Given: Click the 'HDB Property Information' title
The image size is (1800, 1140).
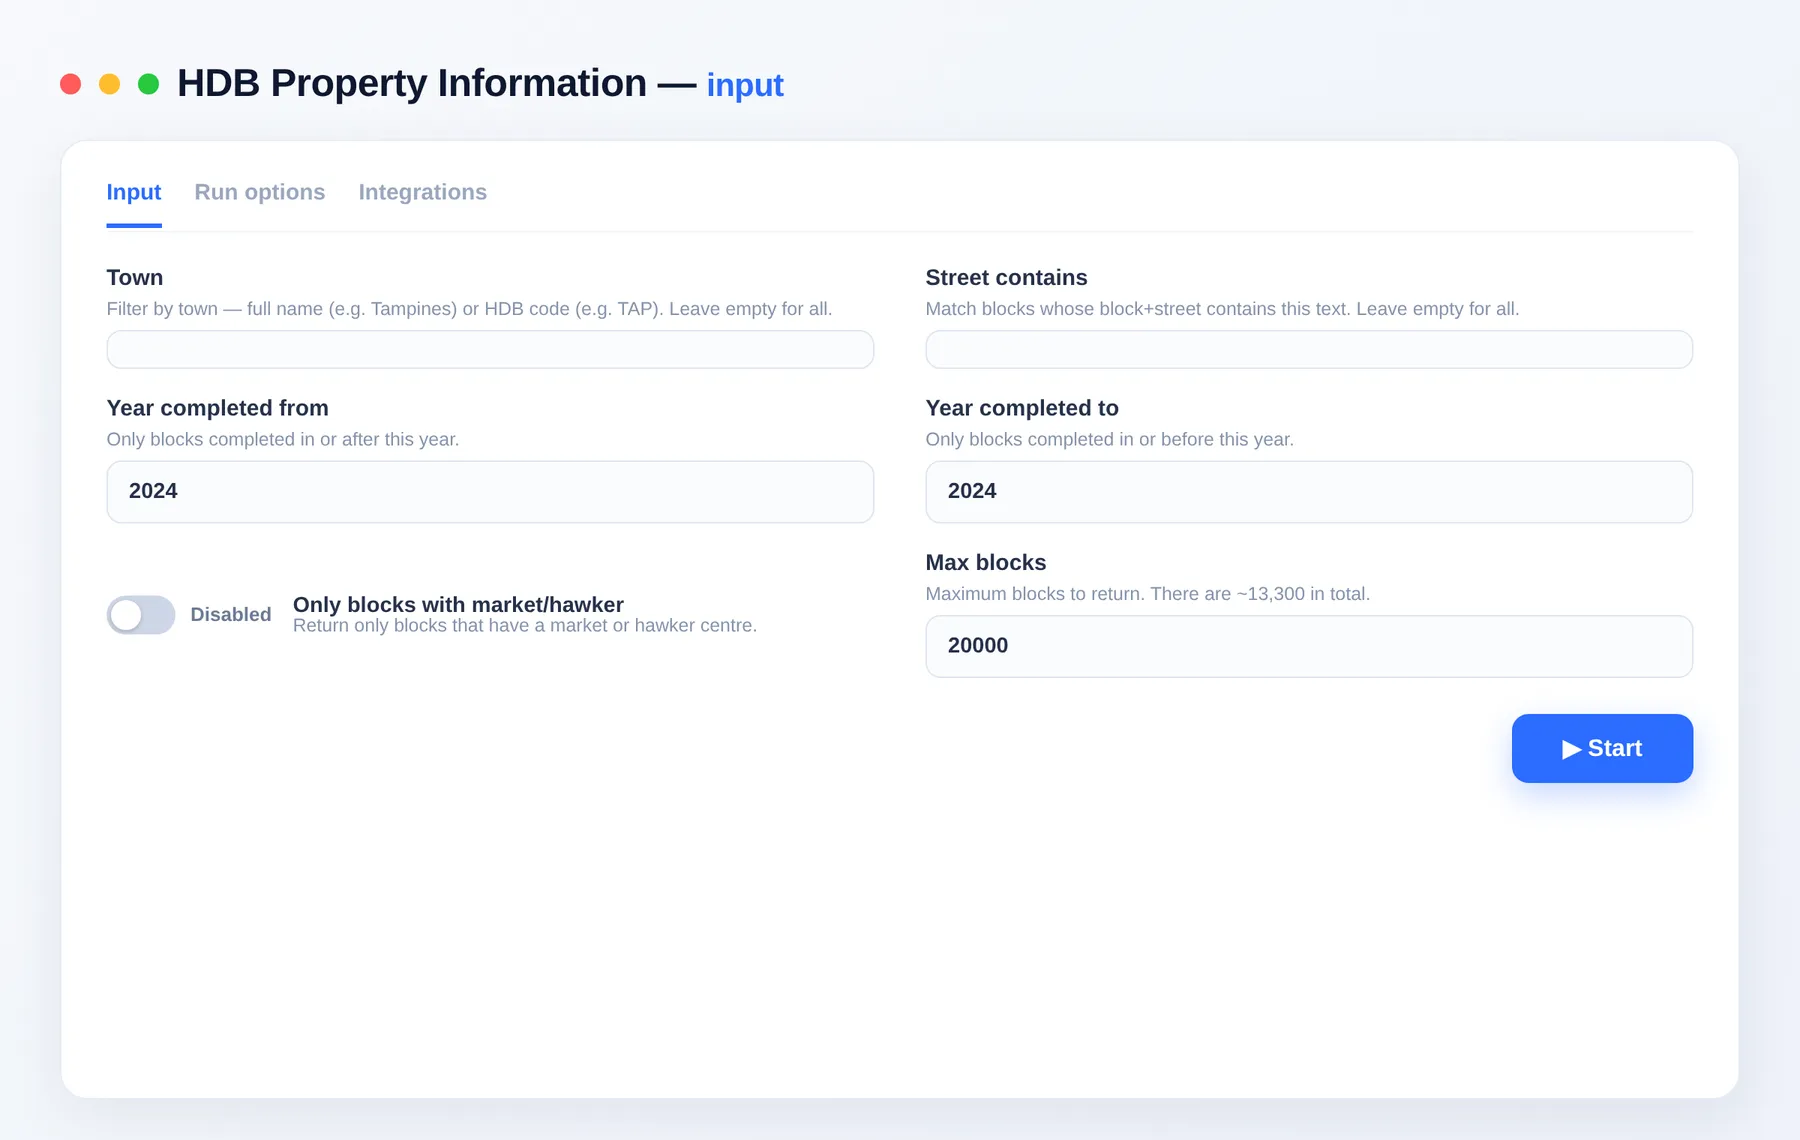Looking at the screenshot, I should 412,83.
